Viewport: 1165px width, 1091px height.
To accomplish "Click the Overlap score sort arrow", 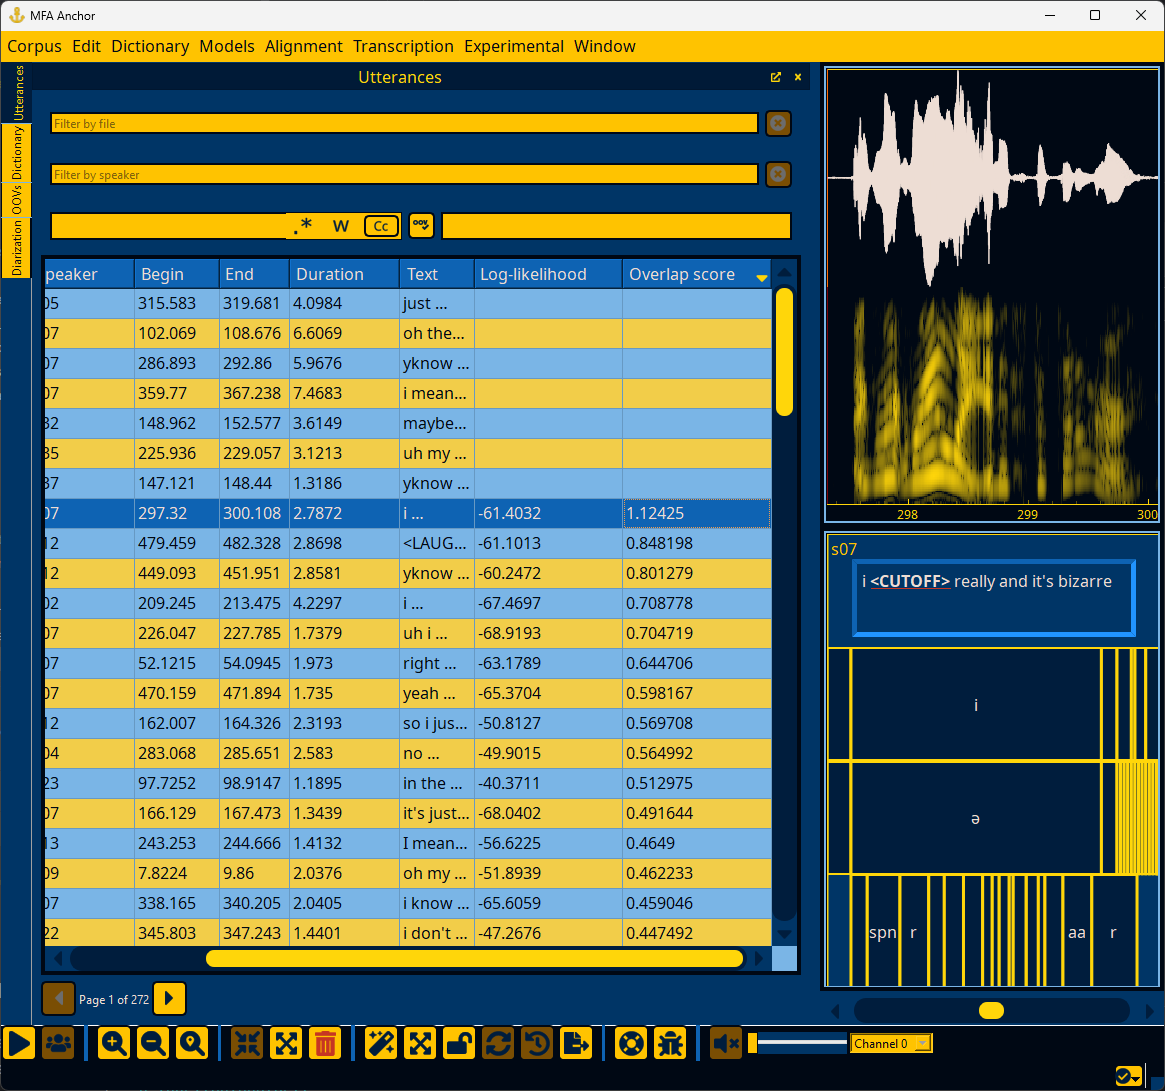I will click(762, 277).
